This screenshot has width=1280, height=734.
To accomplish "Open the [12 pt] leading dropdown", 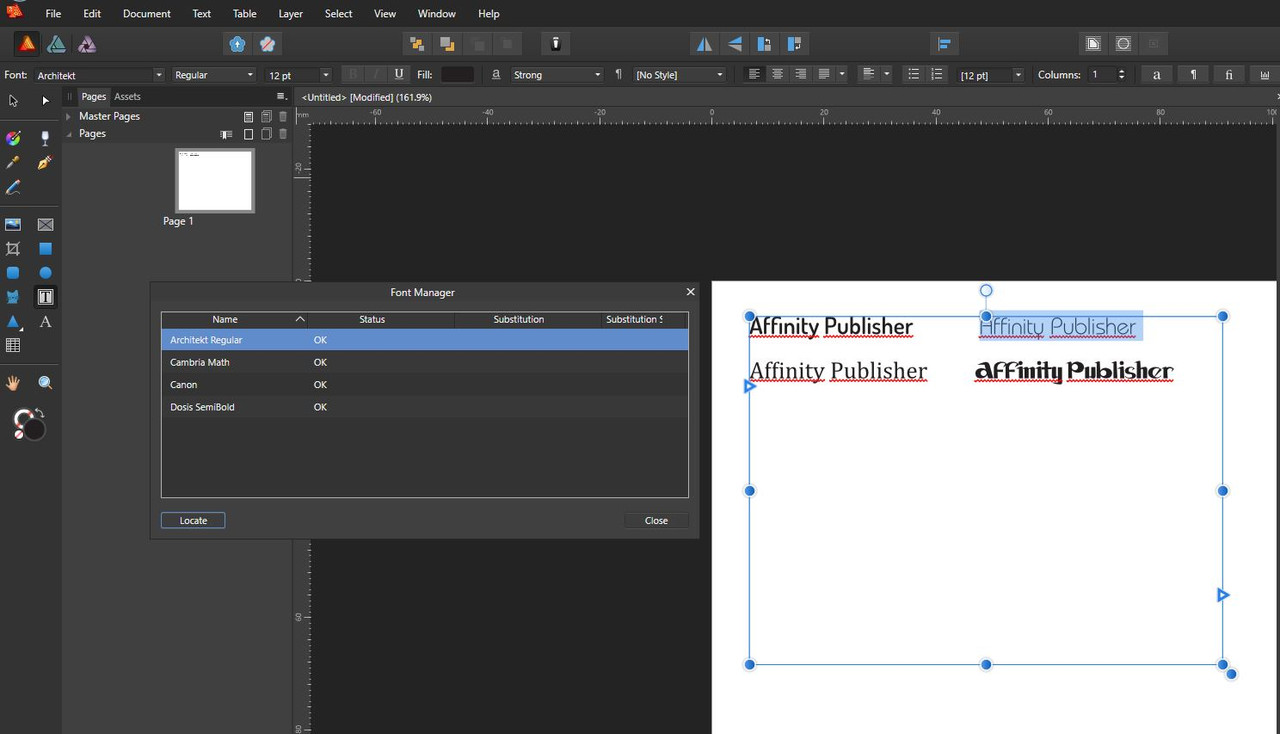I will [x=991, y=75].
